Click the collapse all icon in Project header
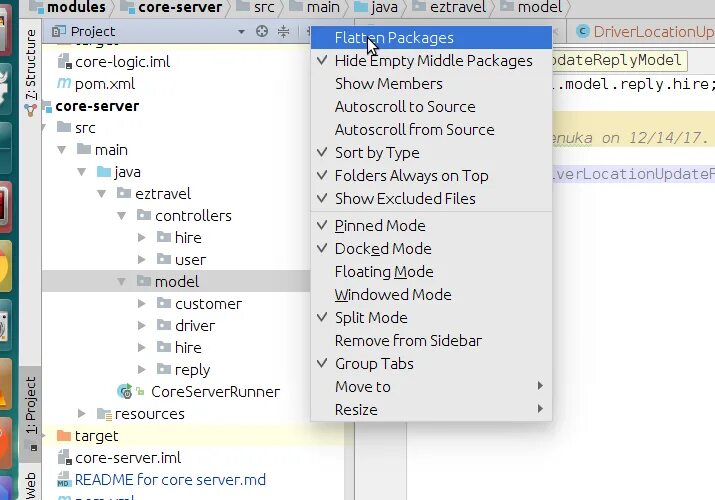The image size is (715, 500). click(x=283, y=31)
